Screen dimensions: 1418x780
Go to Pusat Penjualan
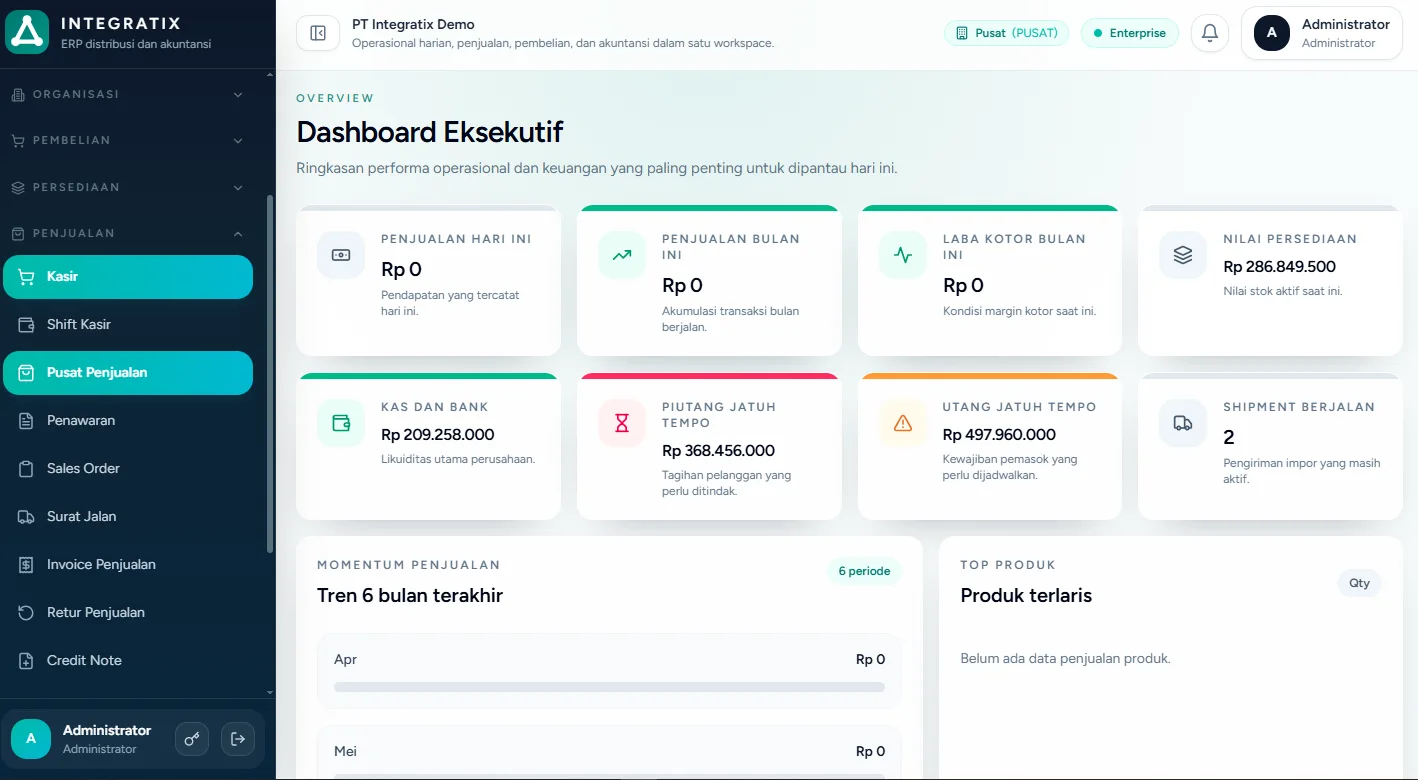(128, 373)
